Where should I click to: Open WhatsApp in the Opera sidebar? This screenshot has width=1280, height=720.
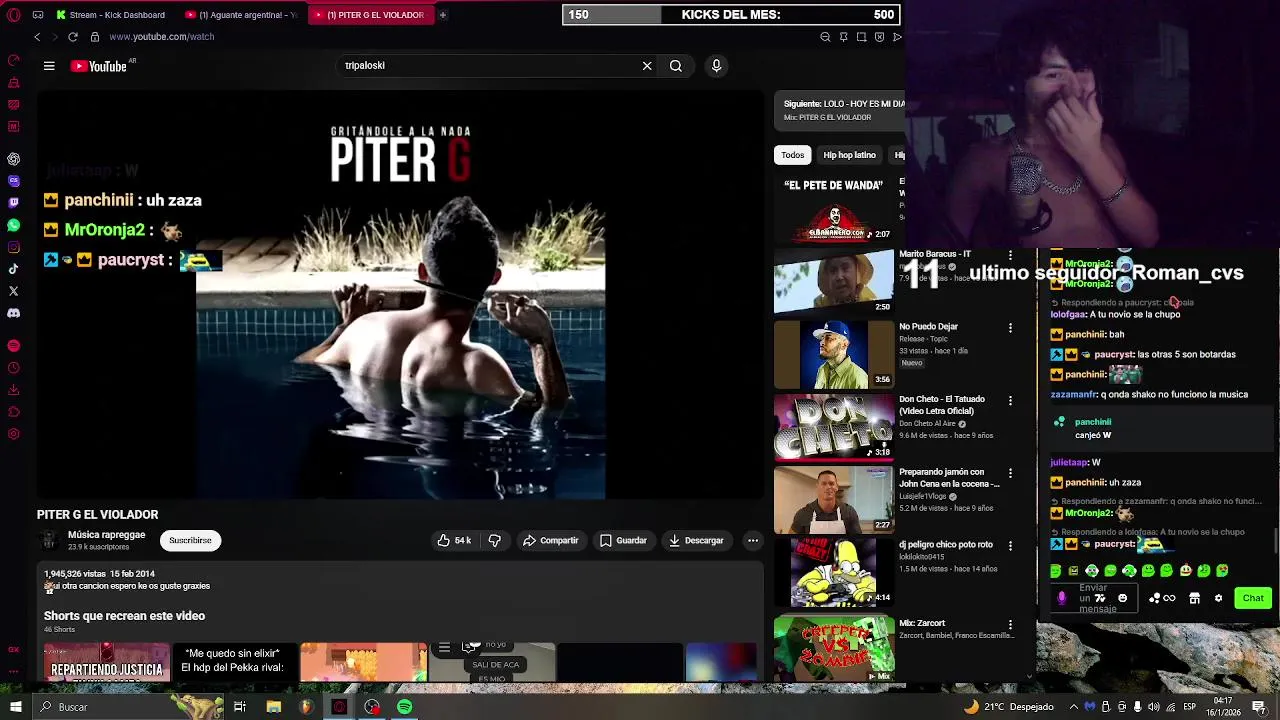(13, 225)
